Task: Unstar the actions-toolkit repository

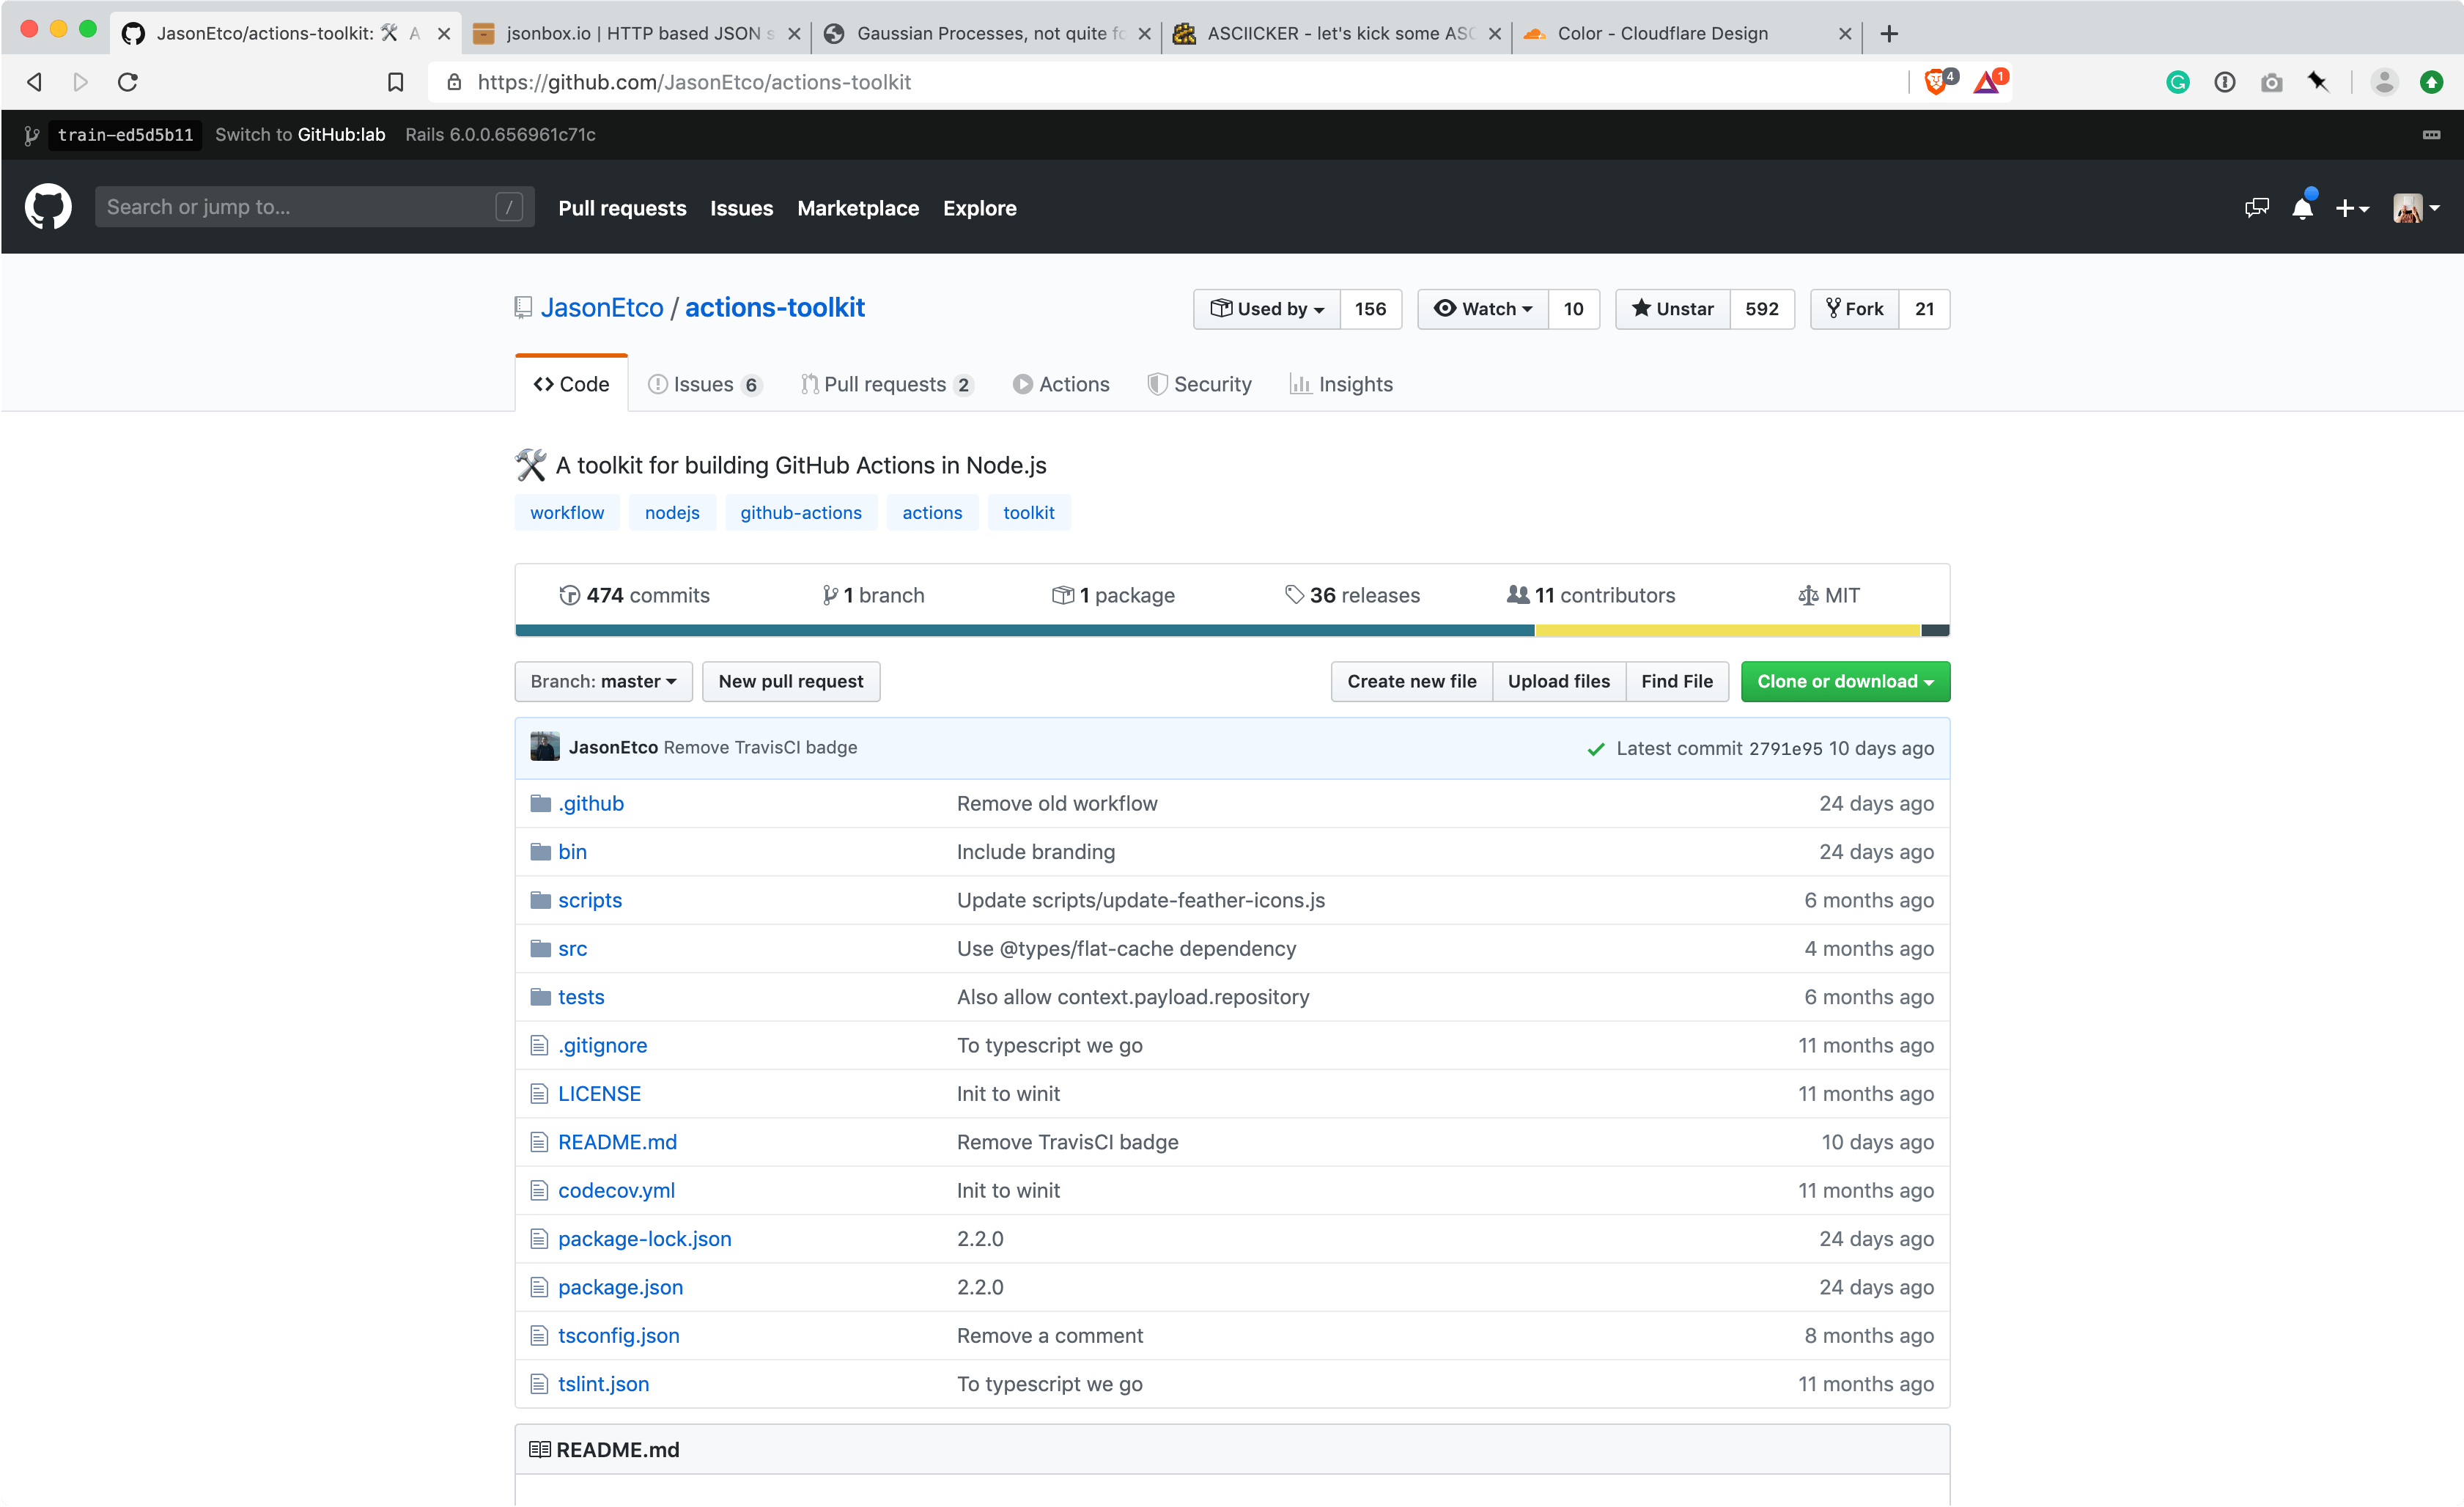Action: pos(1673,309)
